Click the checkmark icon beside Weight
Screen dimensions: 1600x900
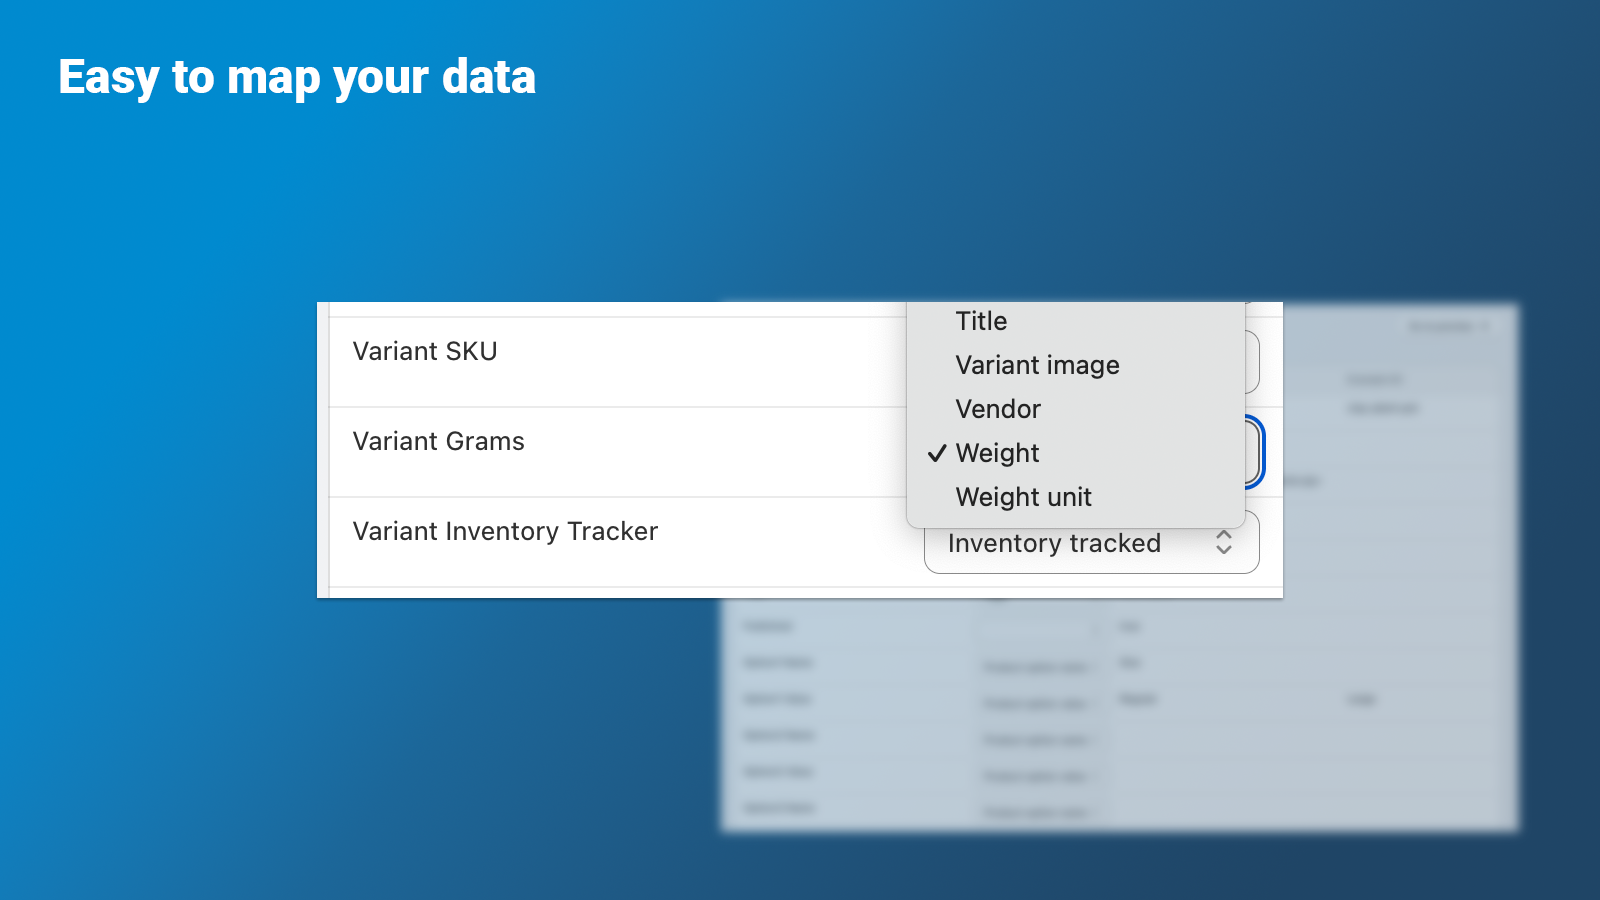(936, 454)
